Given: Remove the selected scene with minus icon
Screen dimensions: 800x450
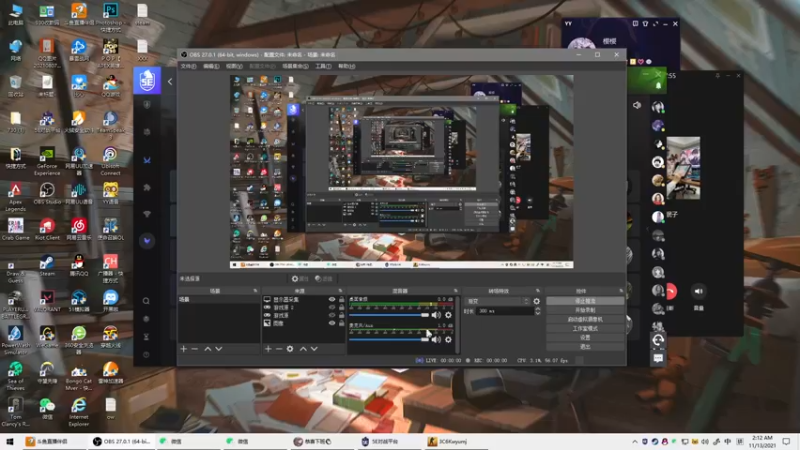Looking at the screenshot, I should [x=194, y=349].
